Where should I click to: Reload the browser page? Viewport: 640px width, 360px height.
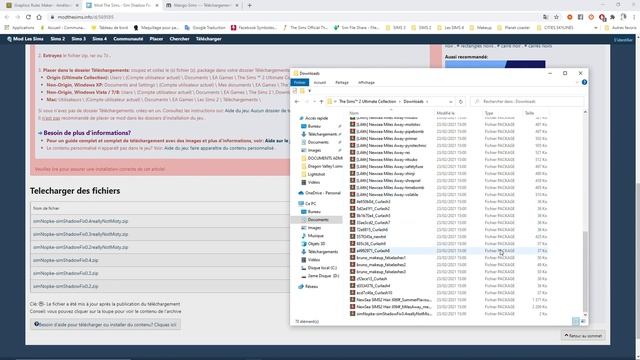28,17
